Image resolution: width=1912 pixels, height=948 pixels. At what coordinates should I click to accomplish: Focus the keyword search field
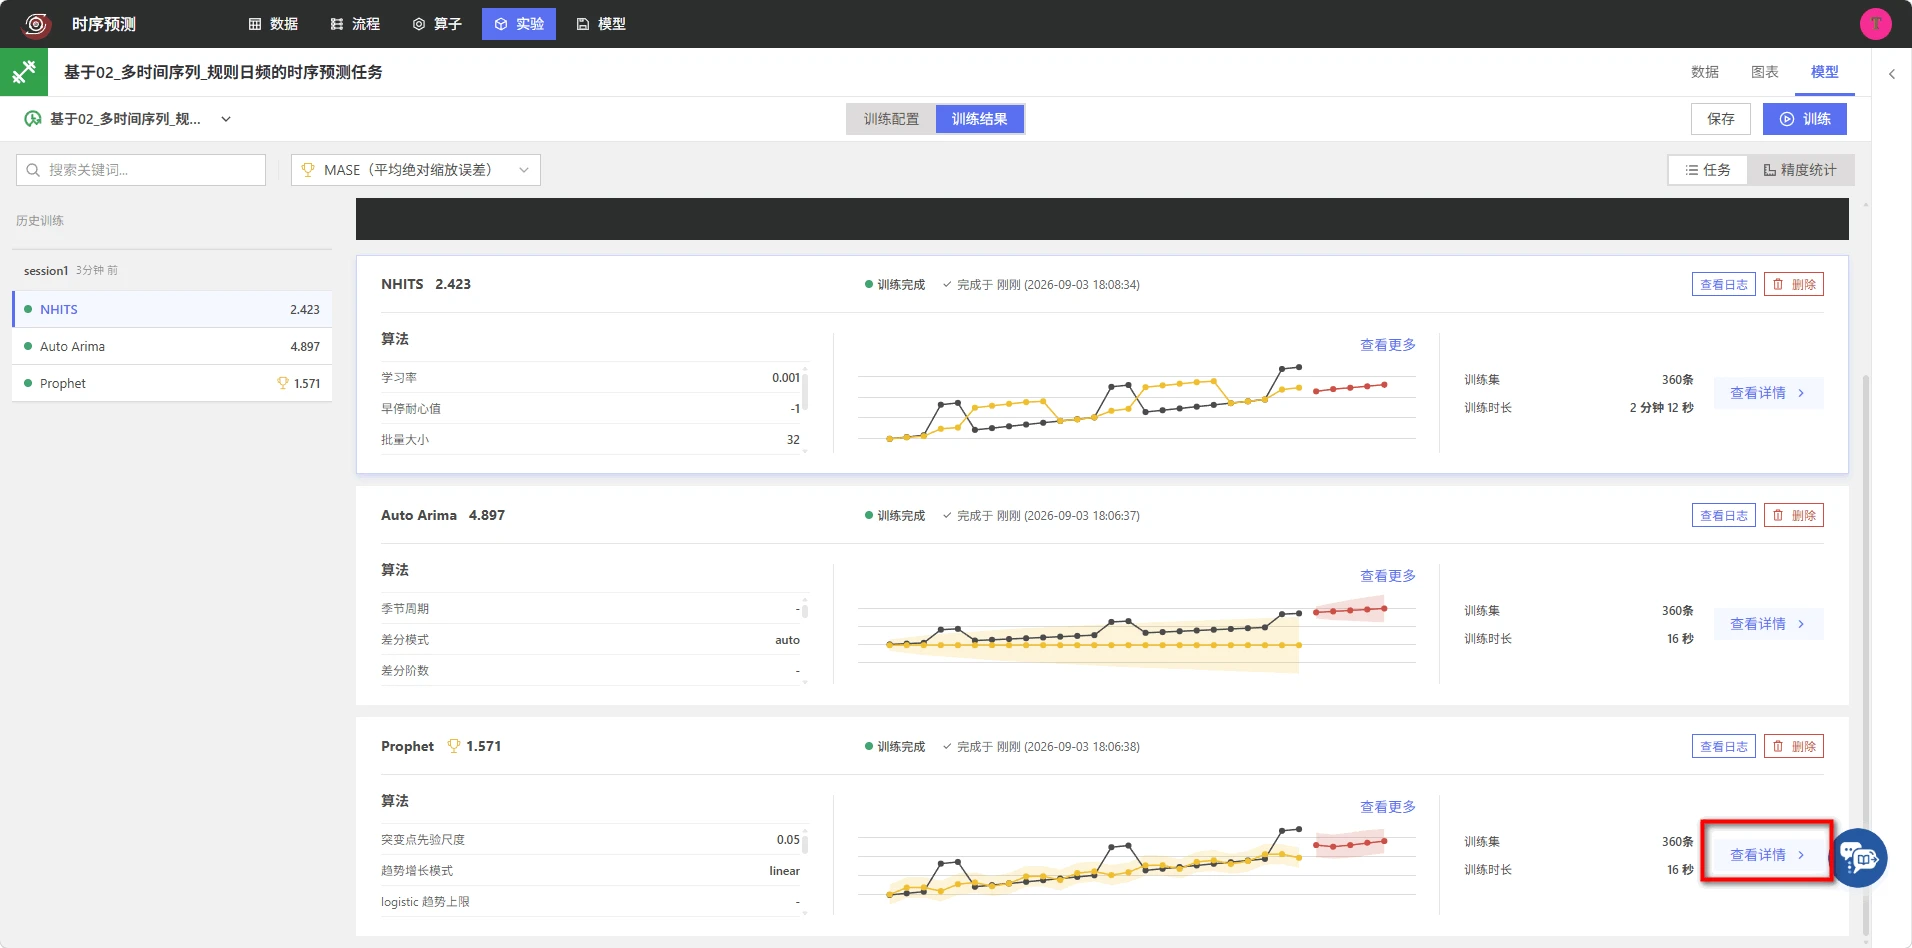[x=141, y=170]
